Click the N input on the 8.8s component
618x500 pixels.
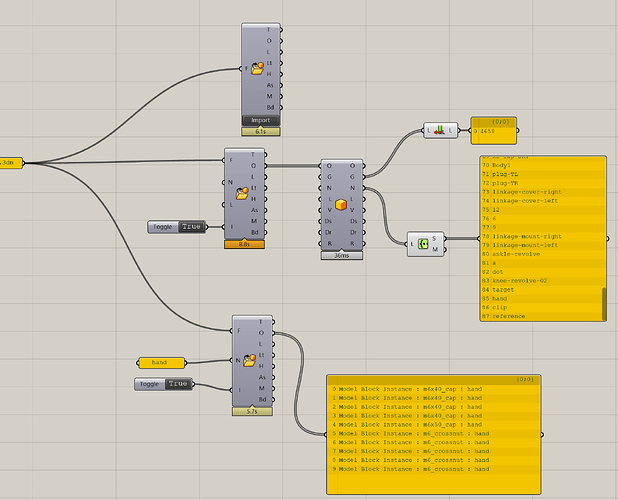[231, 182]
